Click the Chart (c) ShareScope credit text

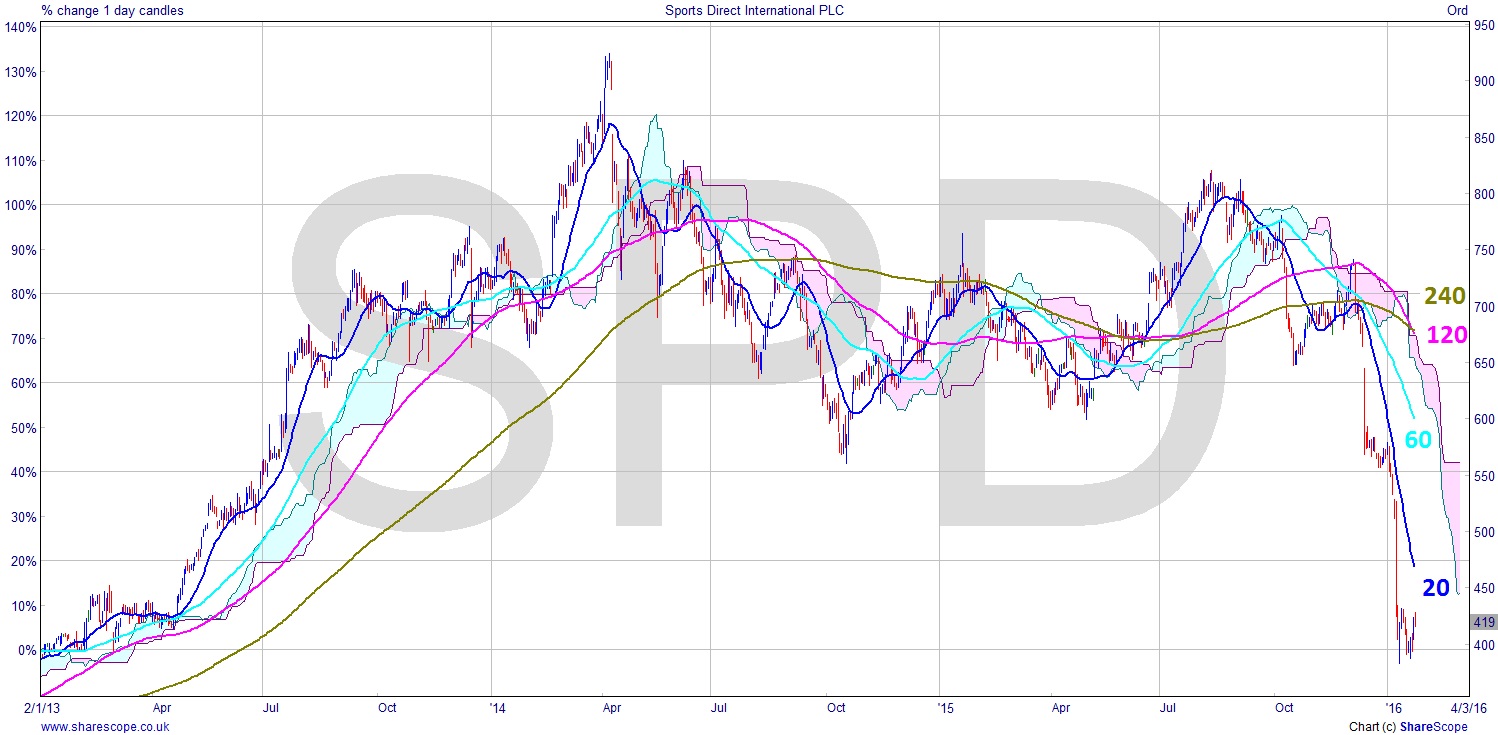1408,727
